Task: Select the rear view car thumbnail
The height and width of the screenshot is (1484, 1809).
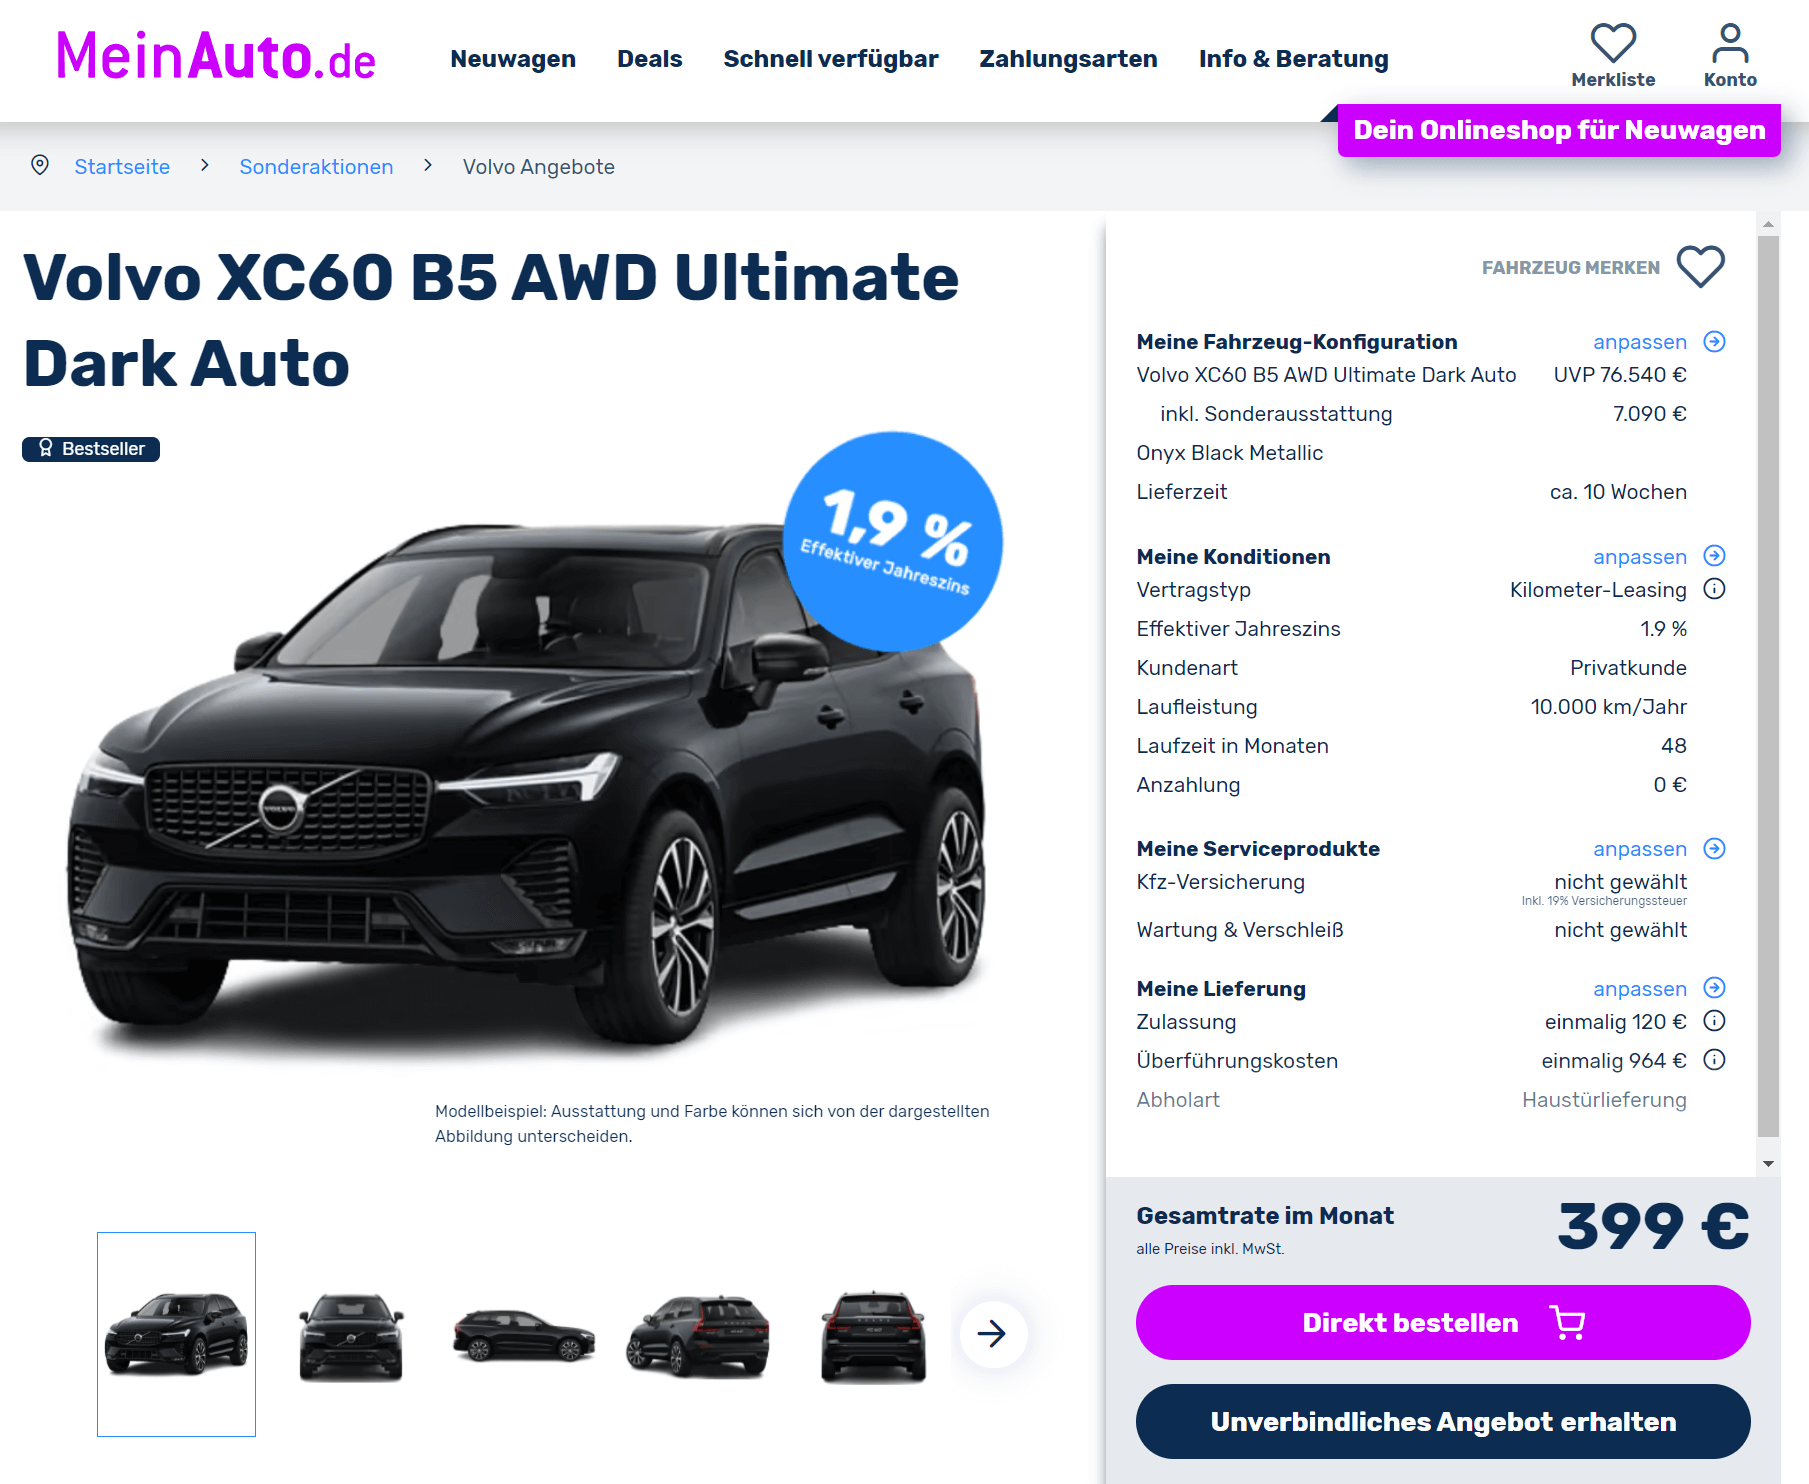Action: pyautogui.click(x=873, y=1335)
